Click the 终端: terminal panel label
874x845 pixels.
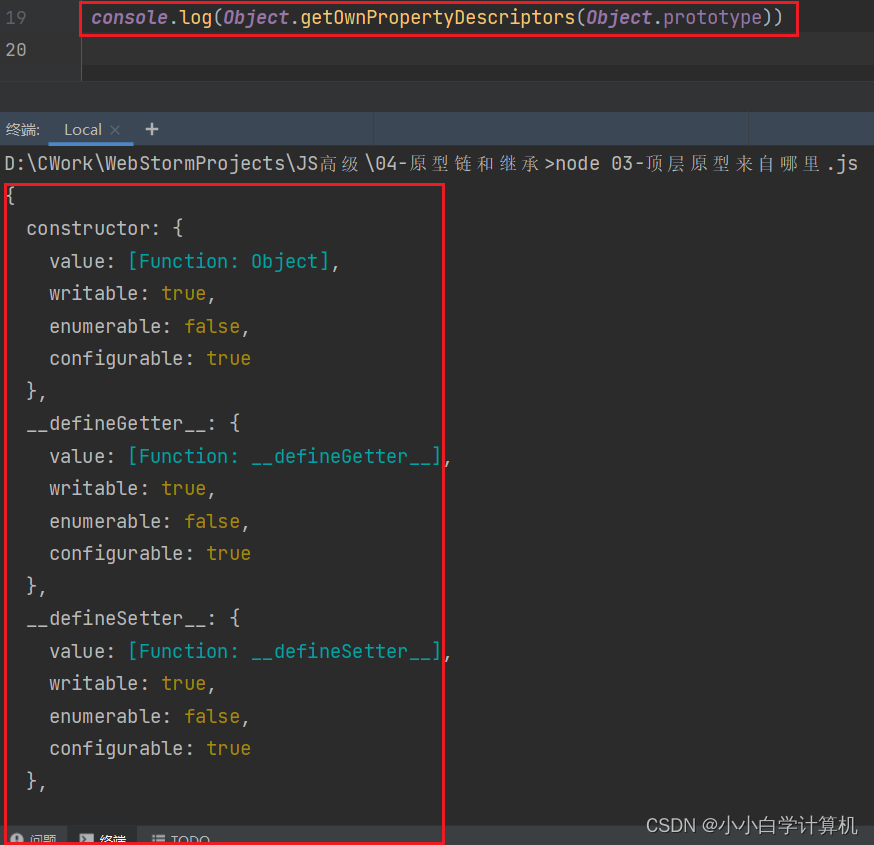[x=23, y=130]
